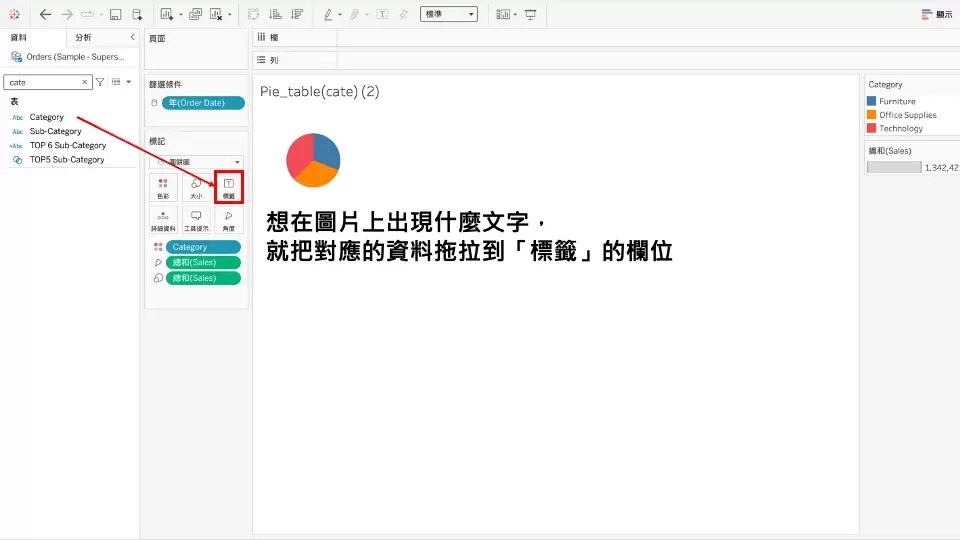Viewport: 960px width, 540px height.
Task: Click the 大小 size marks button
Action: tap(196, 187)
